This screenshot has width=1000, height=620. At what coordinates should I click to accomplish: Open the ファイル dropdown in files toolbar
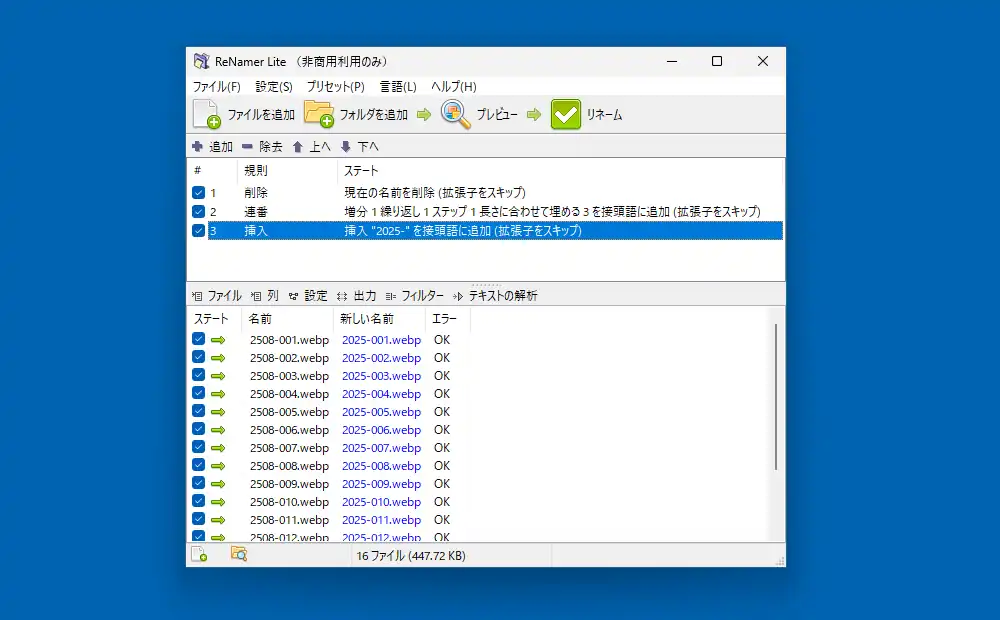pyautogui.click(x=217, y=296)
